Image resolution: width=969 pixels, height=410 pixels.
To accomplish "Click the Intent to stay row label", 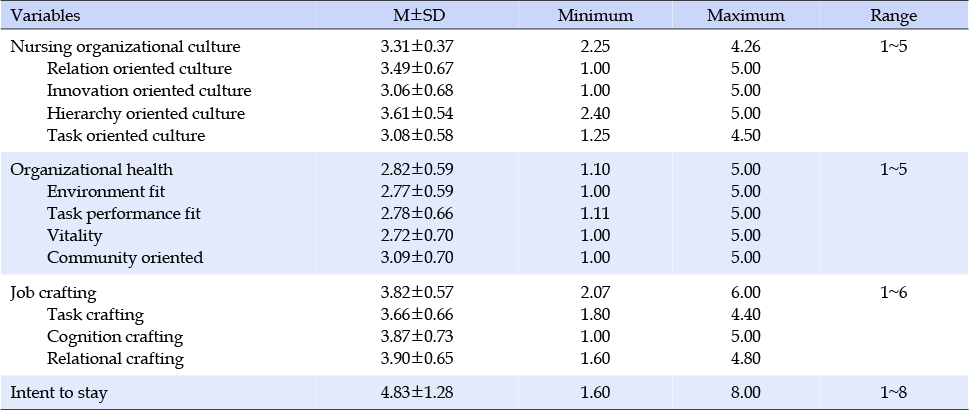I will [x=59, y=393].
